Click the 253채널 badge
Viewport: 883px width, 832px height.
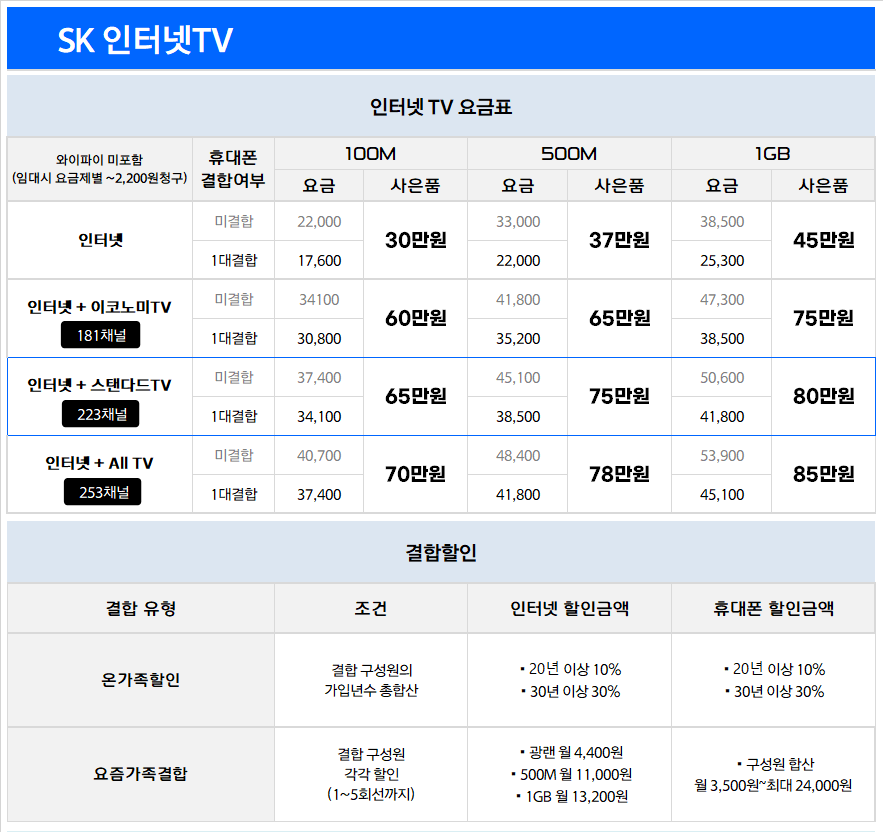tap(102, 492)
